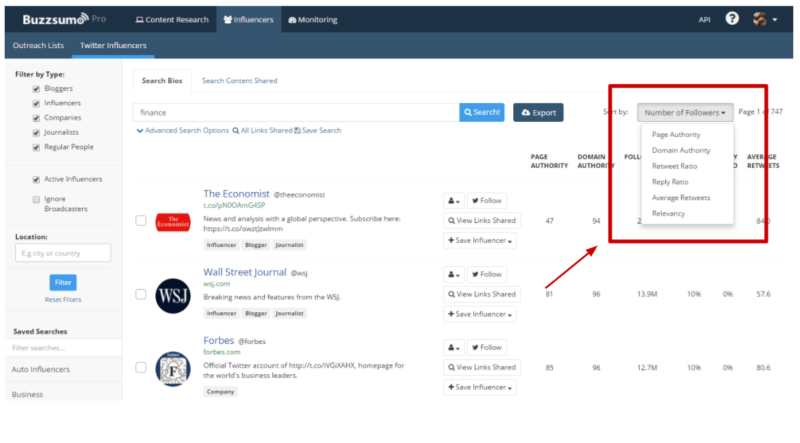Switch to Influencers top tab
The height and width of the screenshot is (443, 800).
click(x=248, y=19)
